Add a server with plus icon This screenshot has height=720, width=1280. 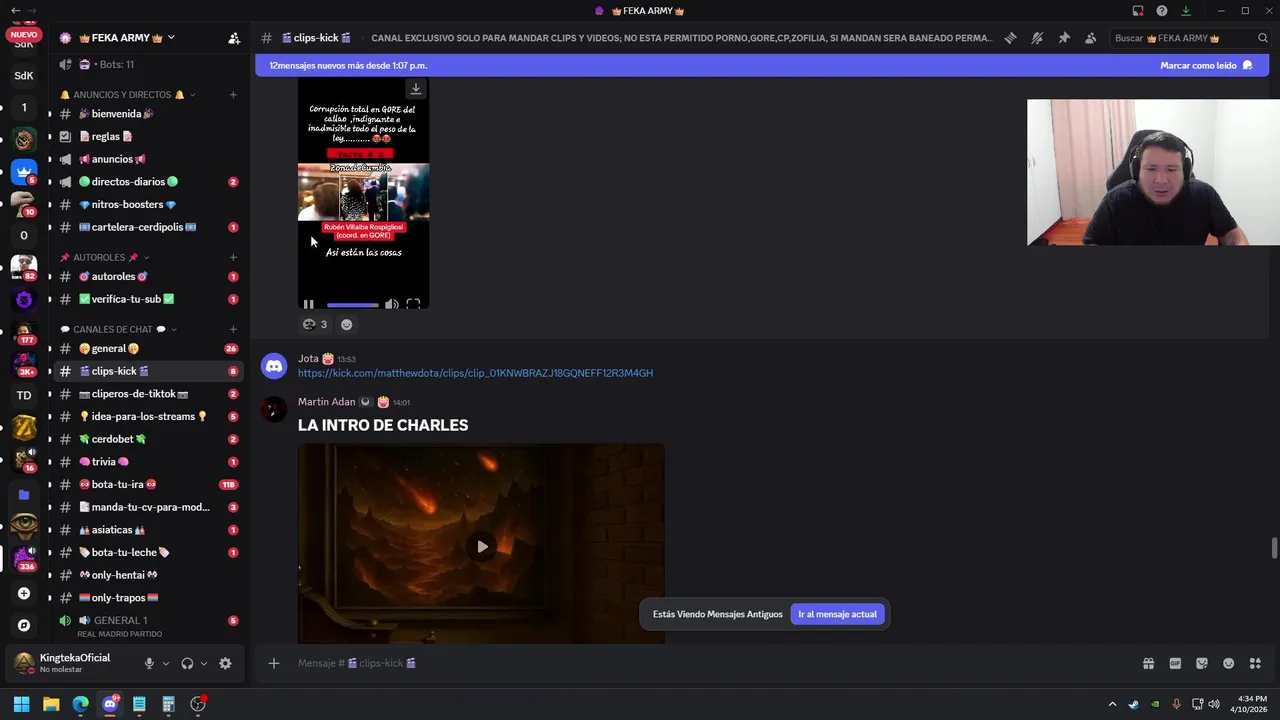[24, 593]
